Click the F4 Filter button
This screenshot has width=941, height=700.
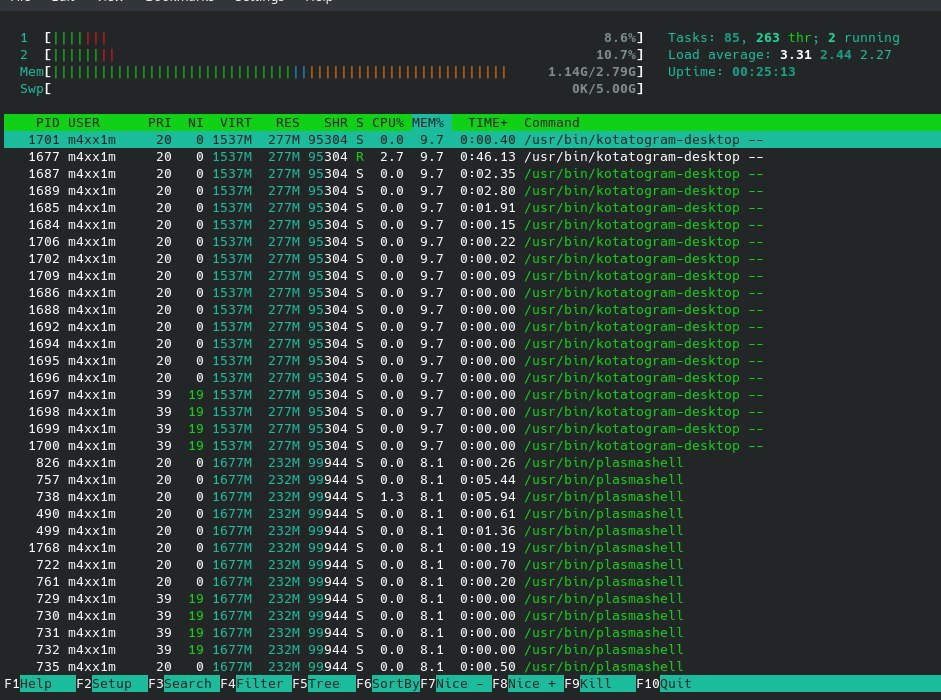[x=256, y=684]
